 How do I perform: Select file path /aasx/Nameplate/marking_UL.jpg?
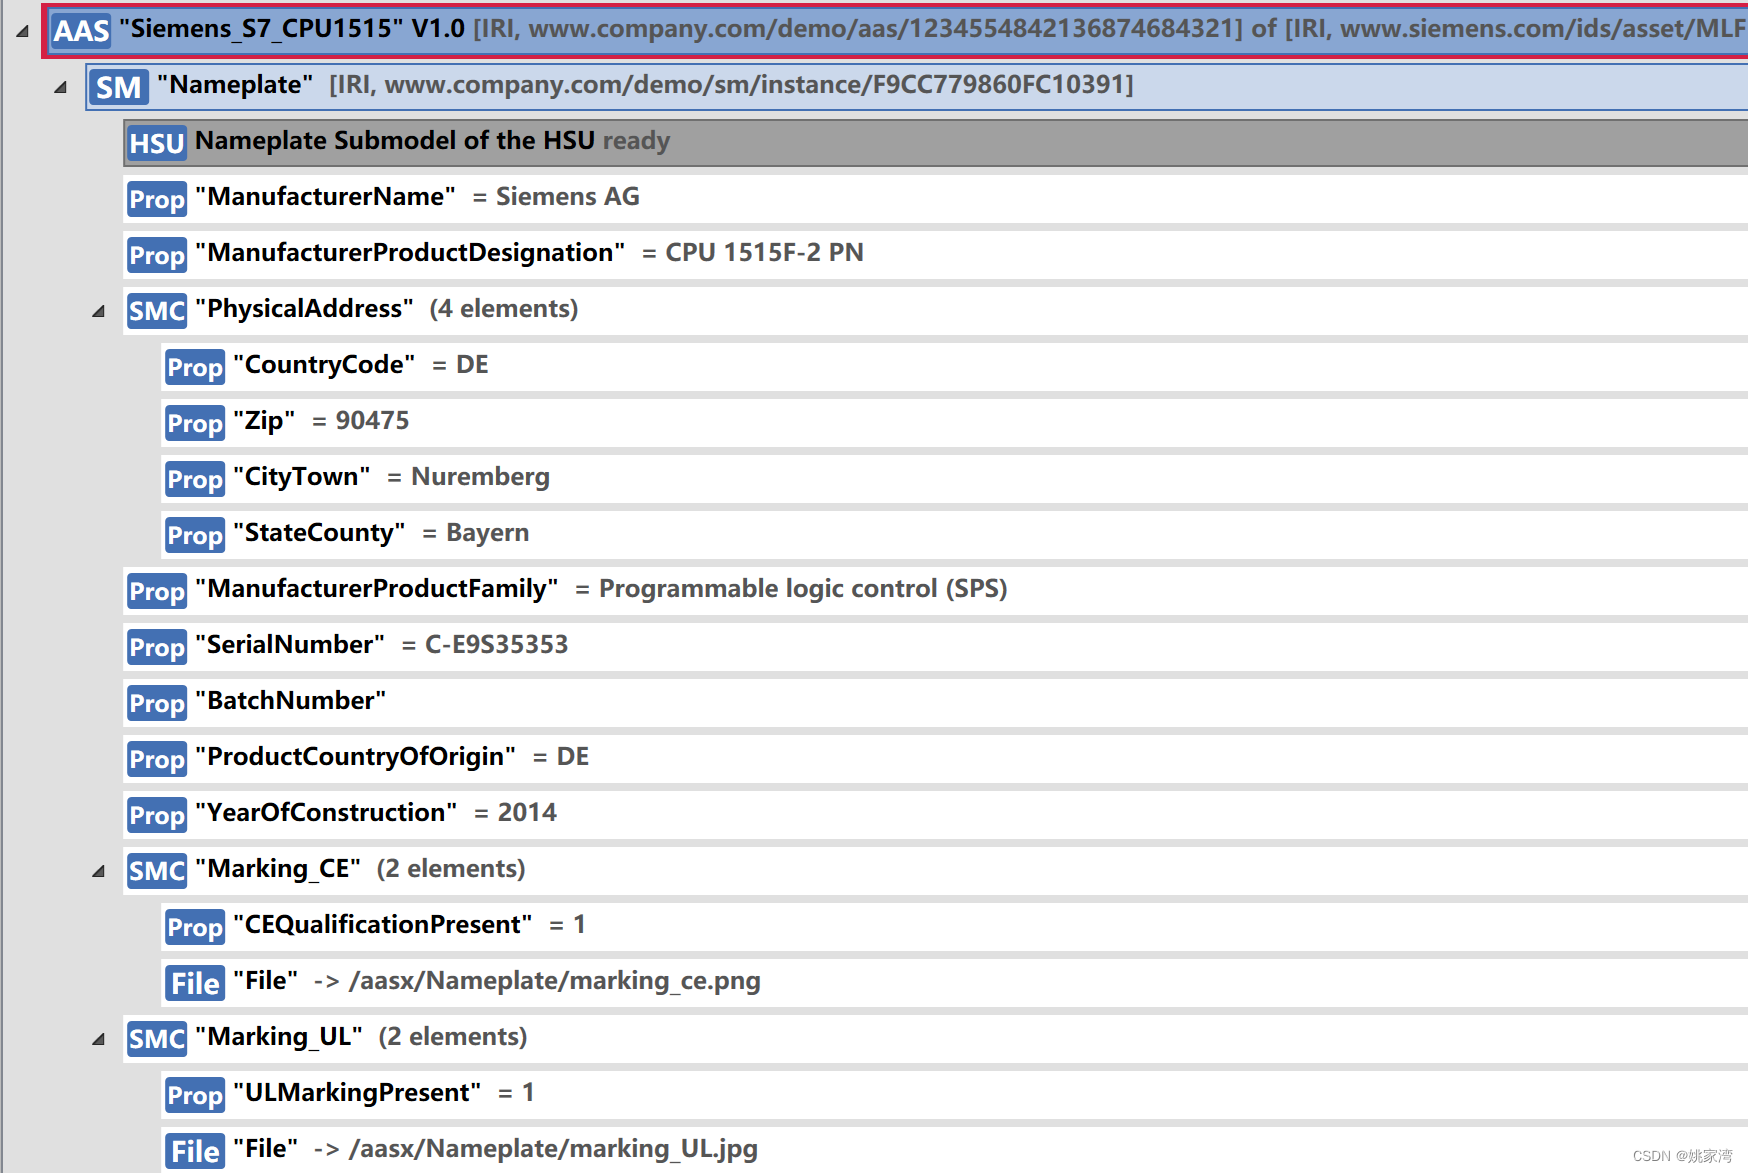click(x=553, y=1149)
